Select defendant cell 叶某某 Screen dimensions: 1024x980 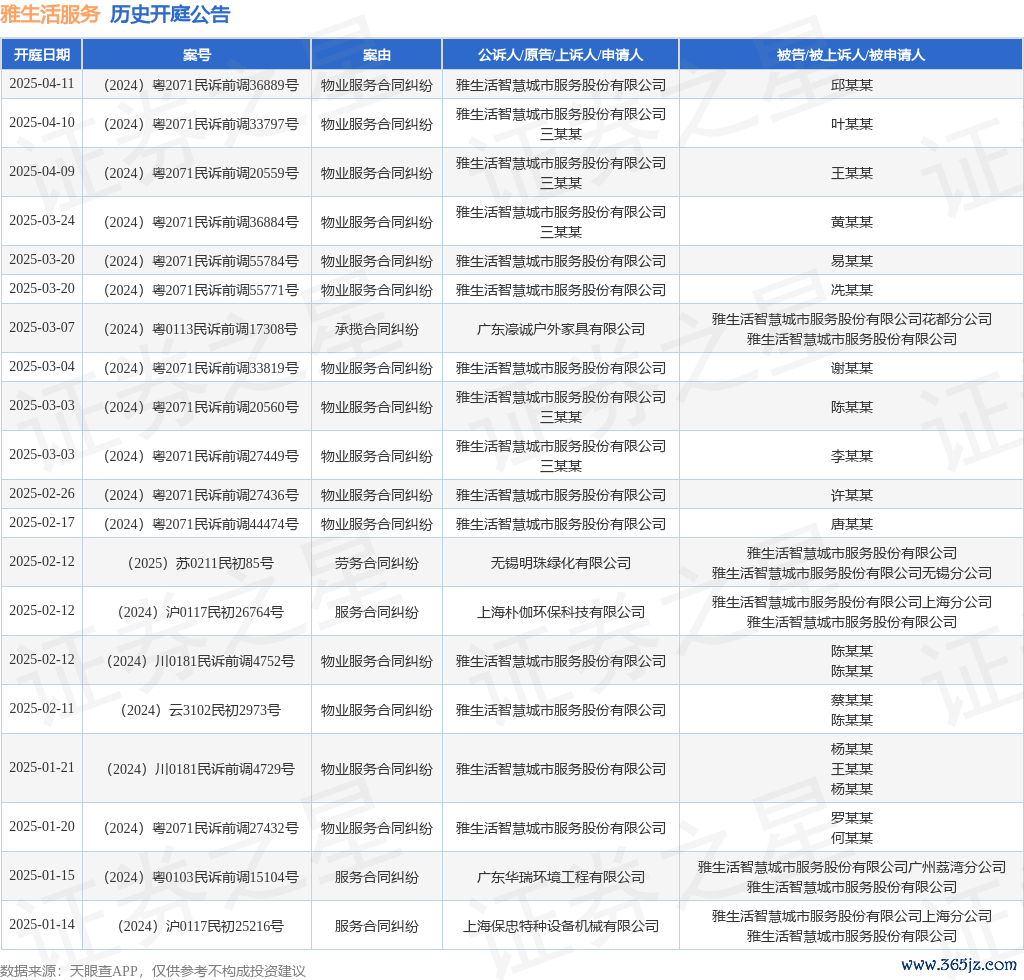[x=852, y=124]
